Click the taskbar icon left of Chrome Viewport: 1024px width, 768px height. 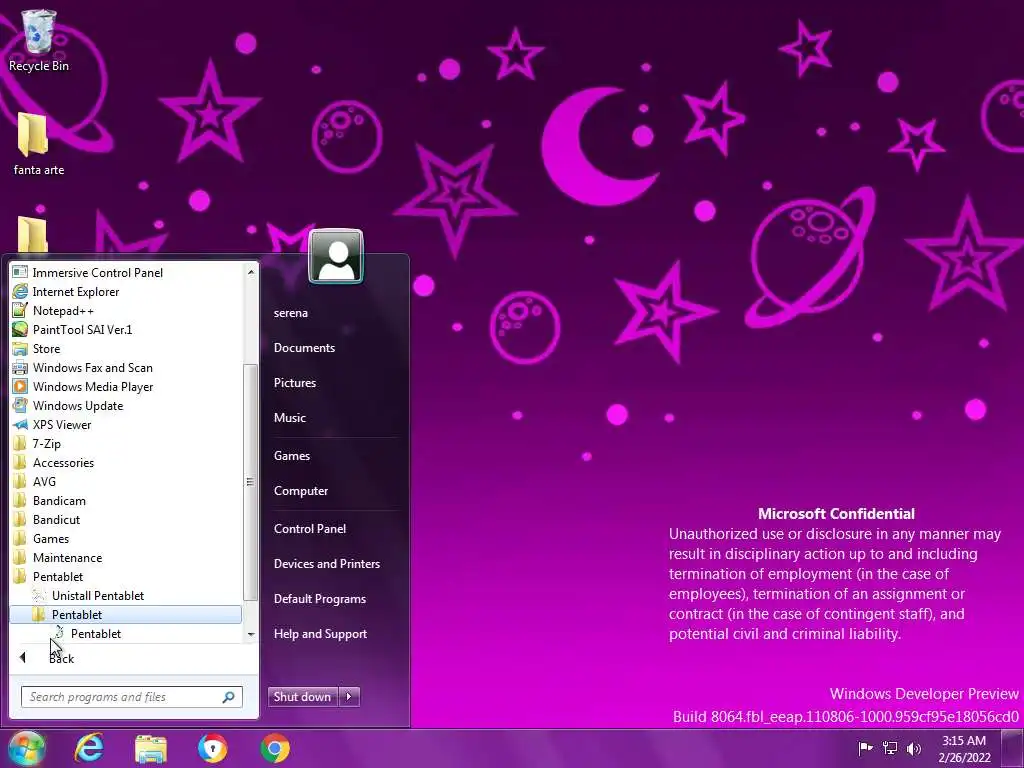point(213,748)
